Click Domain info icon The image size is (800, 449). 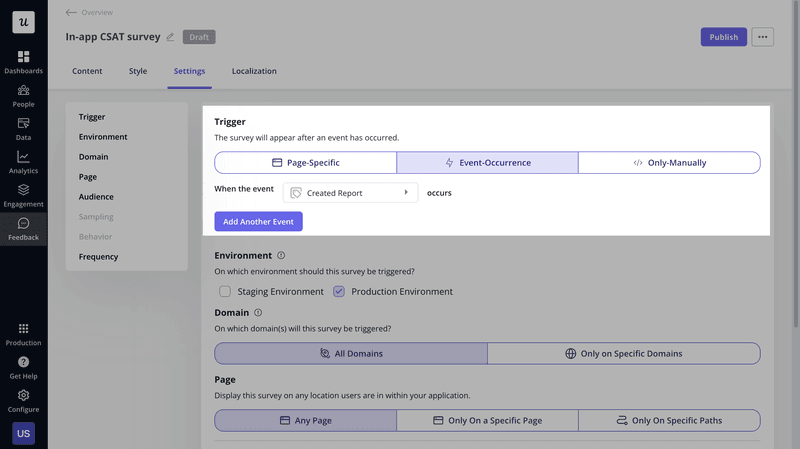click(x=258, y=312)
